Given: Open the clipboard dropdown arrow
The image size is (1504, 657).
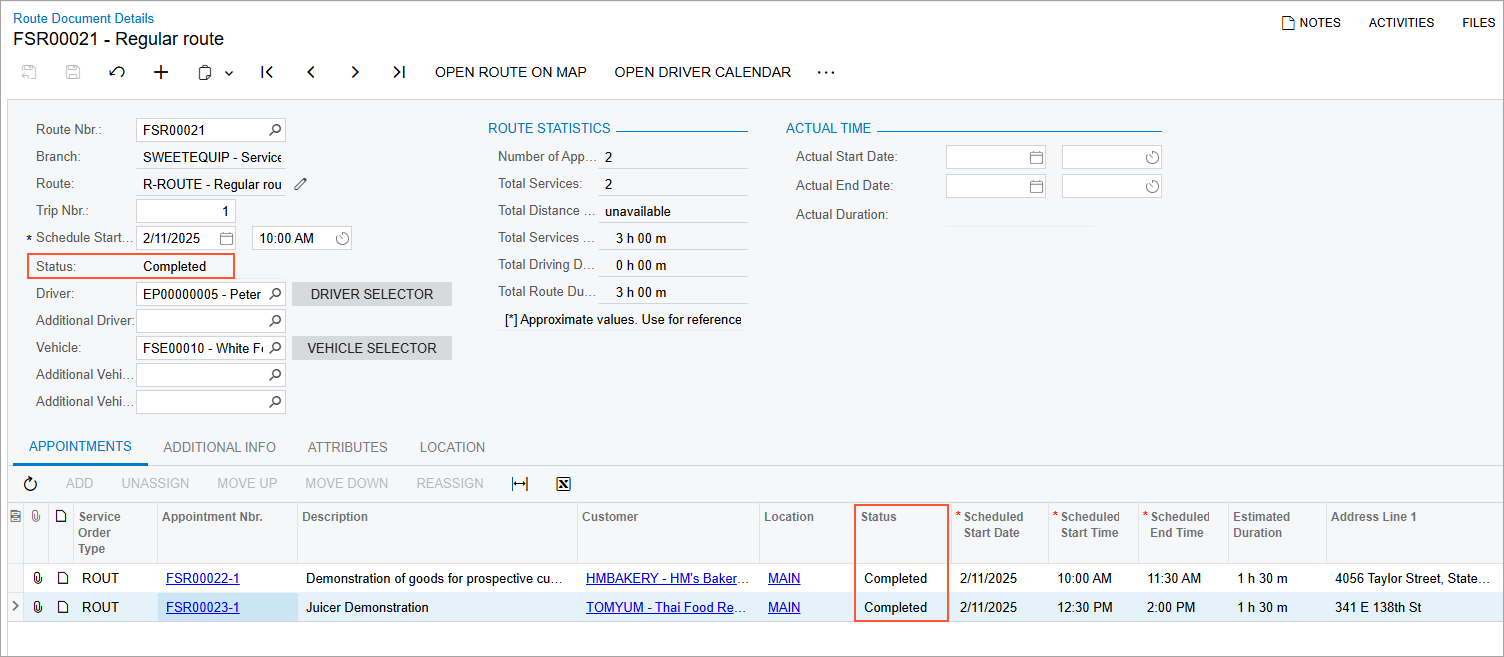Looking at the screenshot, I should coord(229,73).
